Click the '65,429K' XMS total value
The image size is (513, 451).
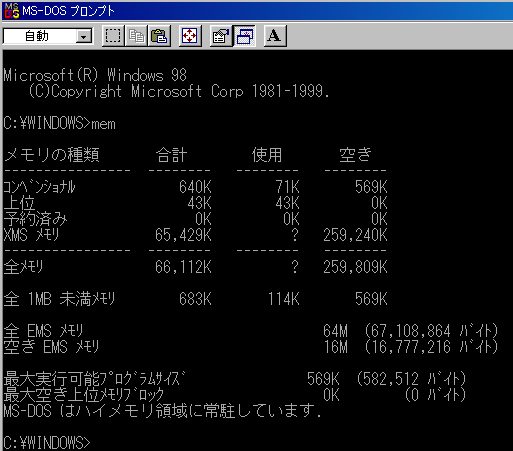click(x=183, y=235)
